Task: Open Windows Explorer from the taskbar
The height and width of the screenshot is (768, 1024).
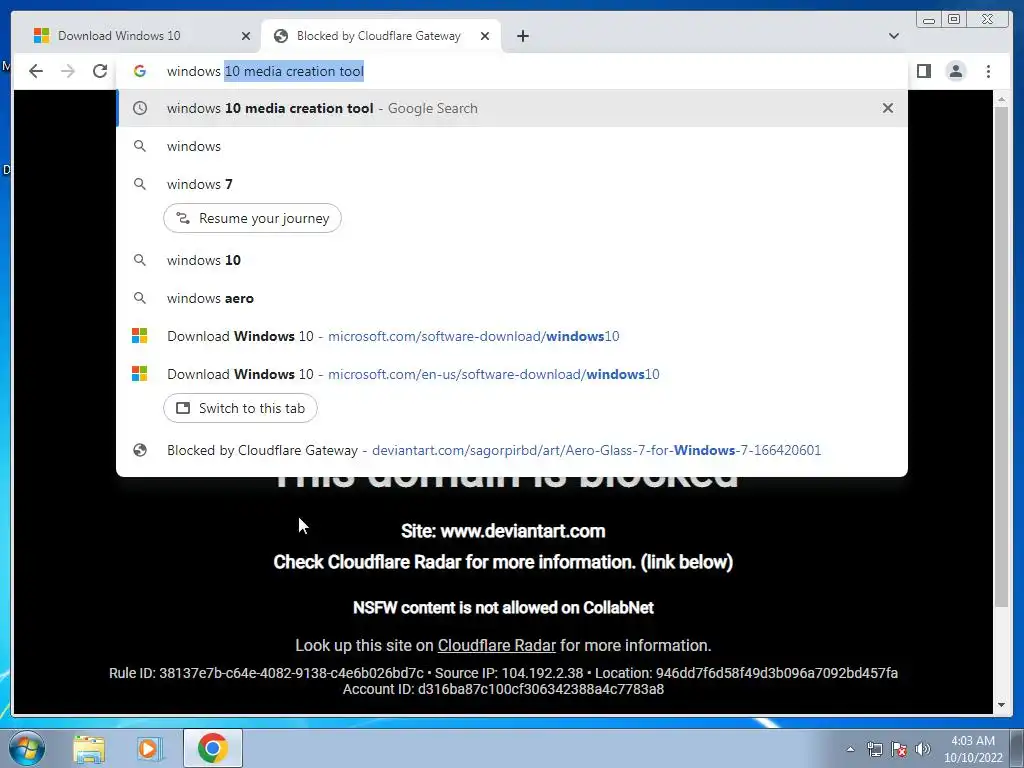Action: pyautogui.click(x=89, y=748)
